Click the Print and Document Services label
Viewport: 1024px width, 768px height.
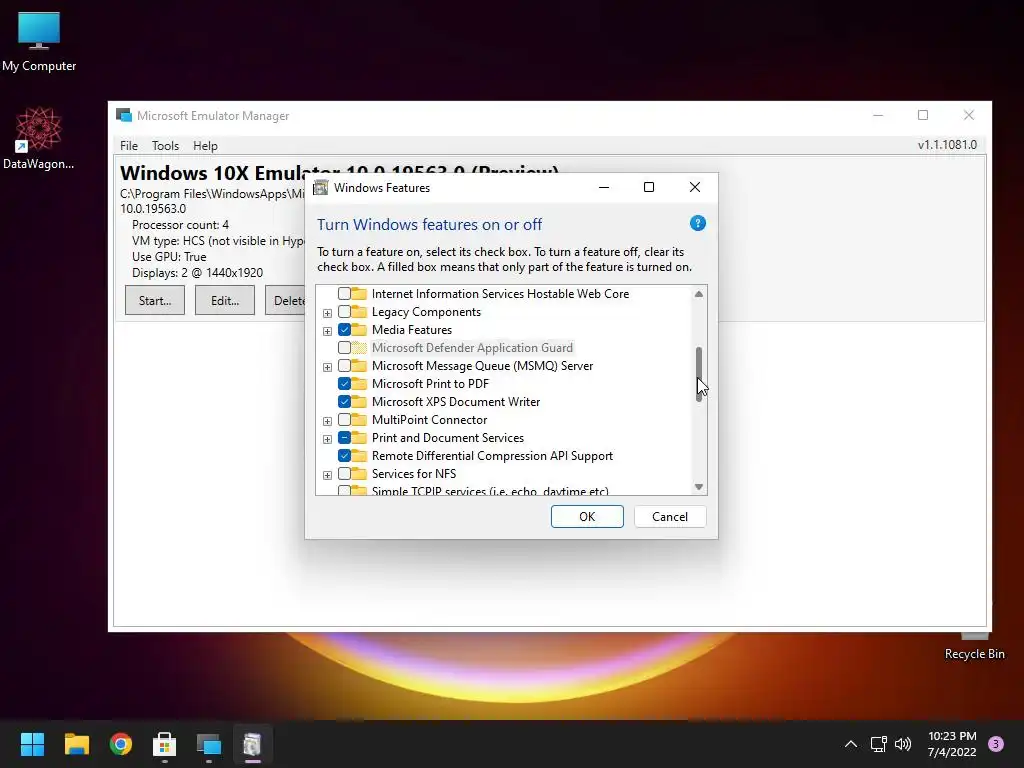pyautogui.click(x=448, y=438)
